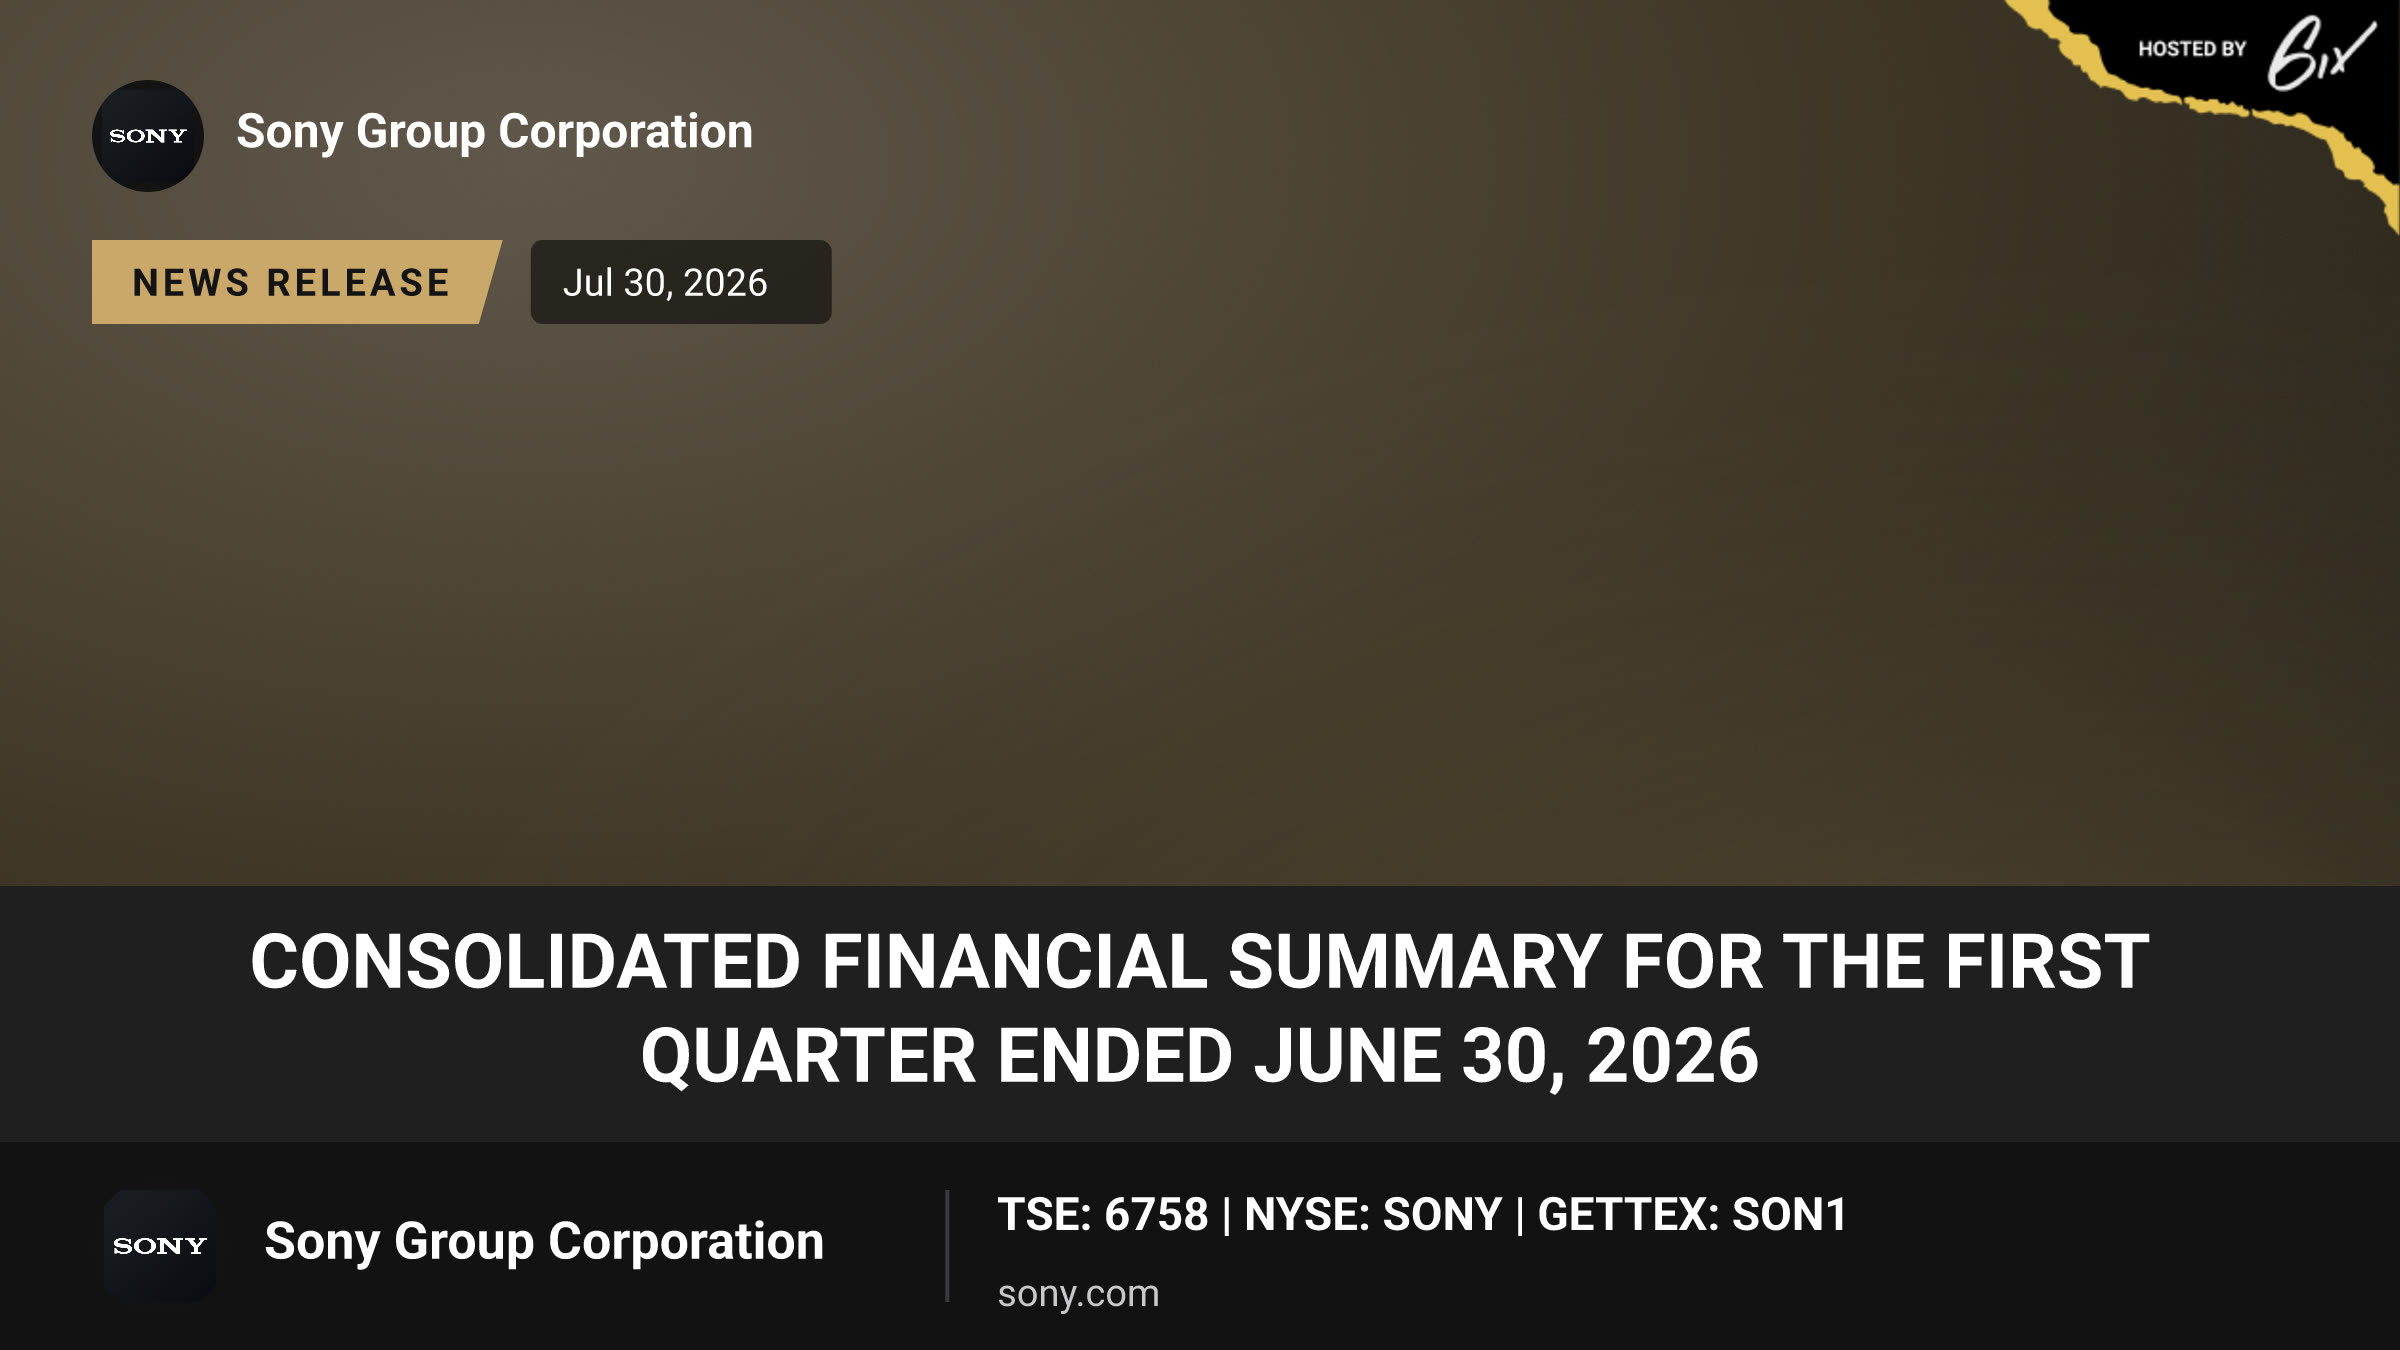
Task: Click the Consolidated Financial Summary headline first line
Action: [1200, 962]
